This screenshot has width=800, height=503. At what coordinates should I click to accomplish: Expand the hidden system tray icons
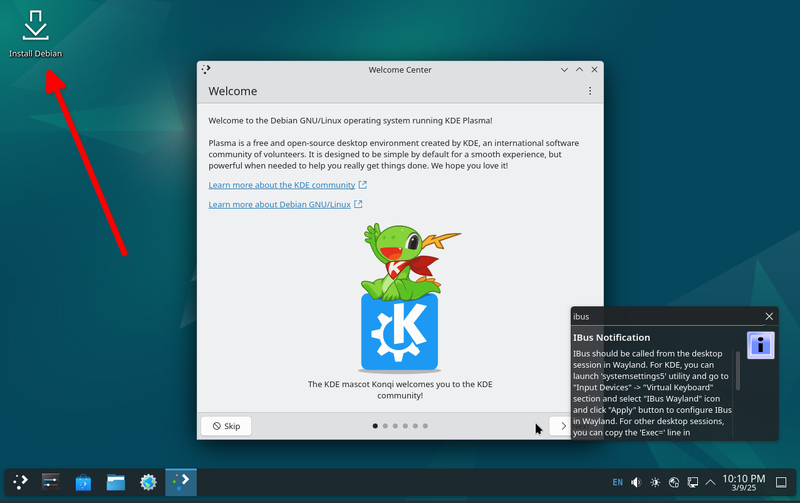coord(710,483)
